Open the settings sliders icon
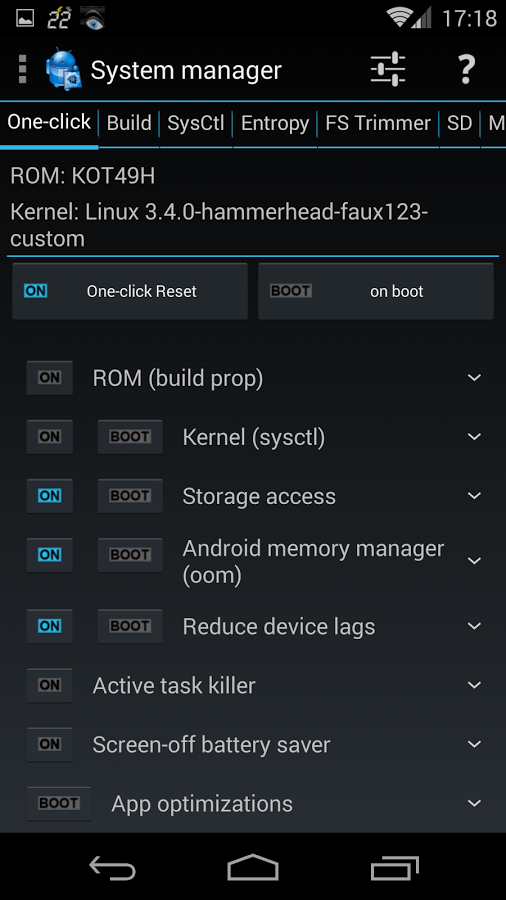 [x=388, y=69]
